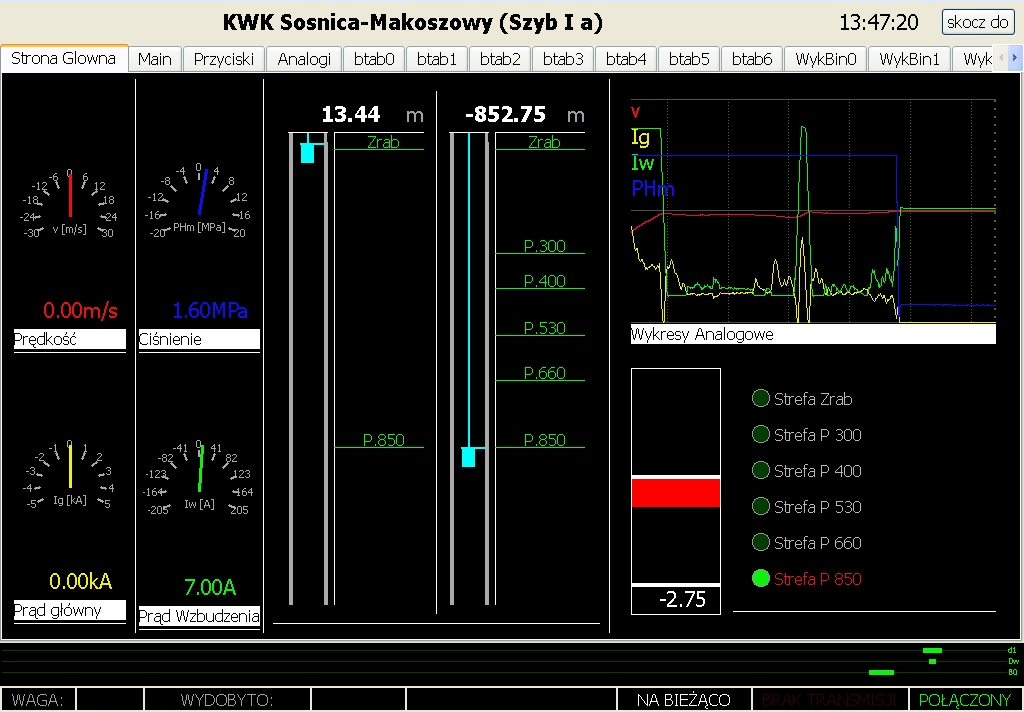Click the BRAK TRANSMISJI status cell

(x=829, y=700)
